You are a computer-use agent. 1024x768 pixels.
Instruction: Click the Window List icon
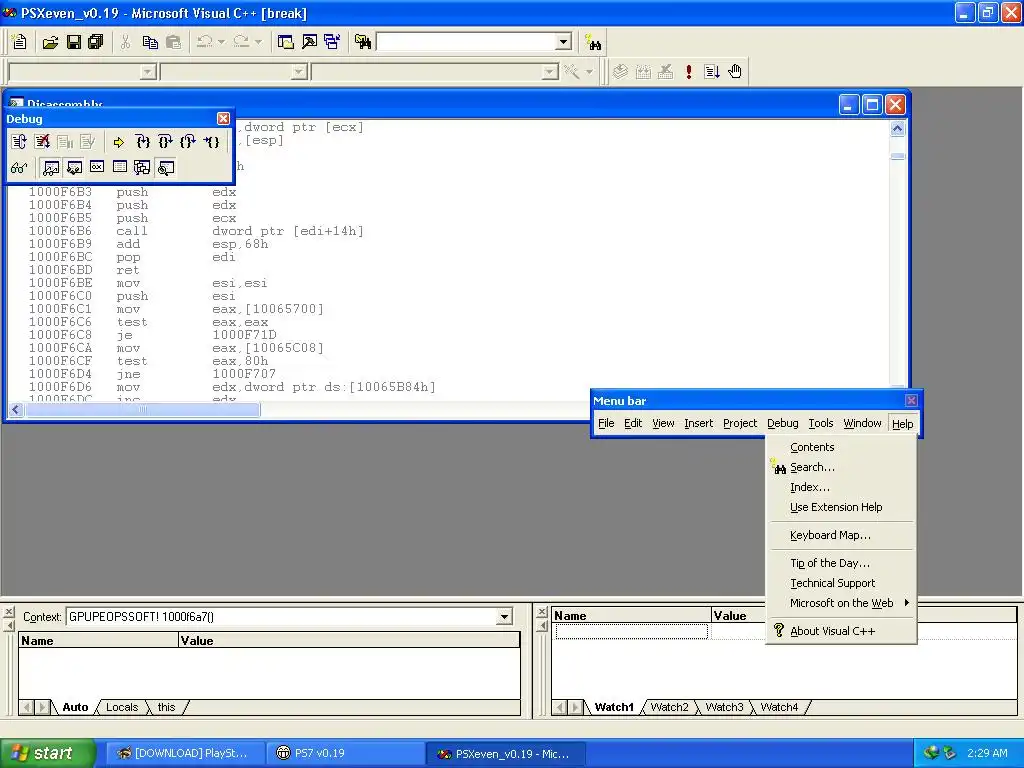point(332,42)
